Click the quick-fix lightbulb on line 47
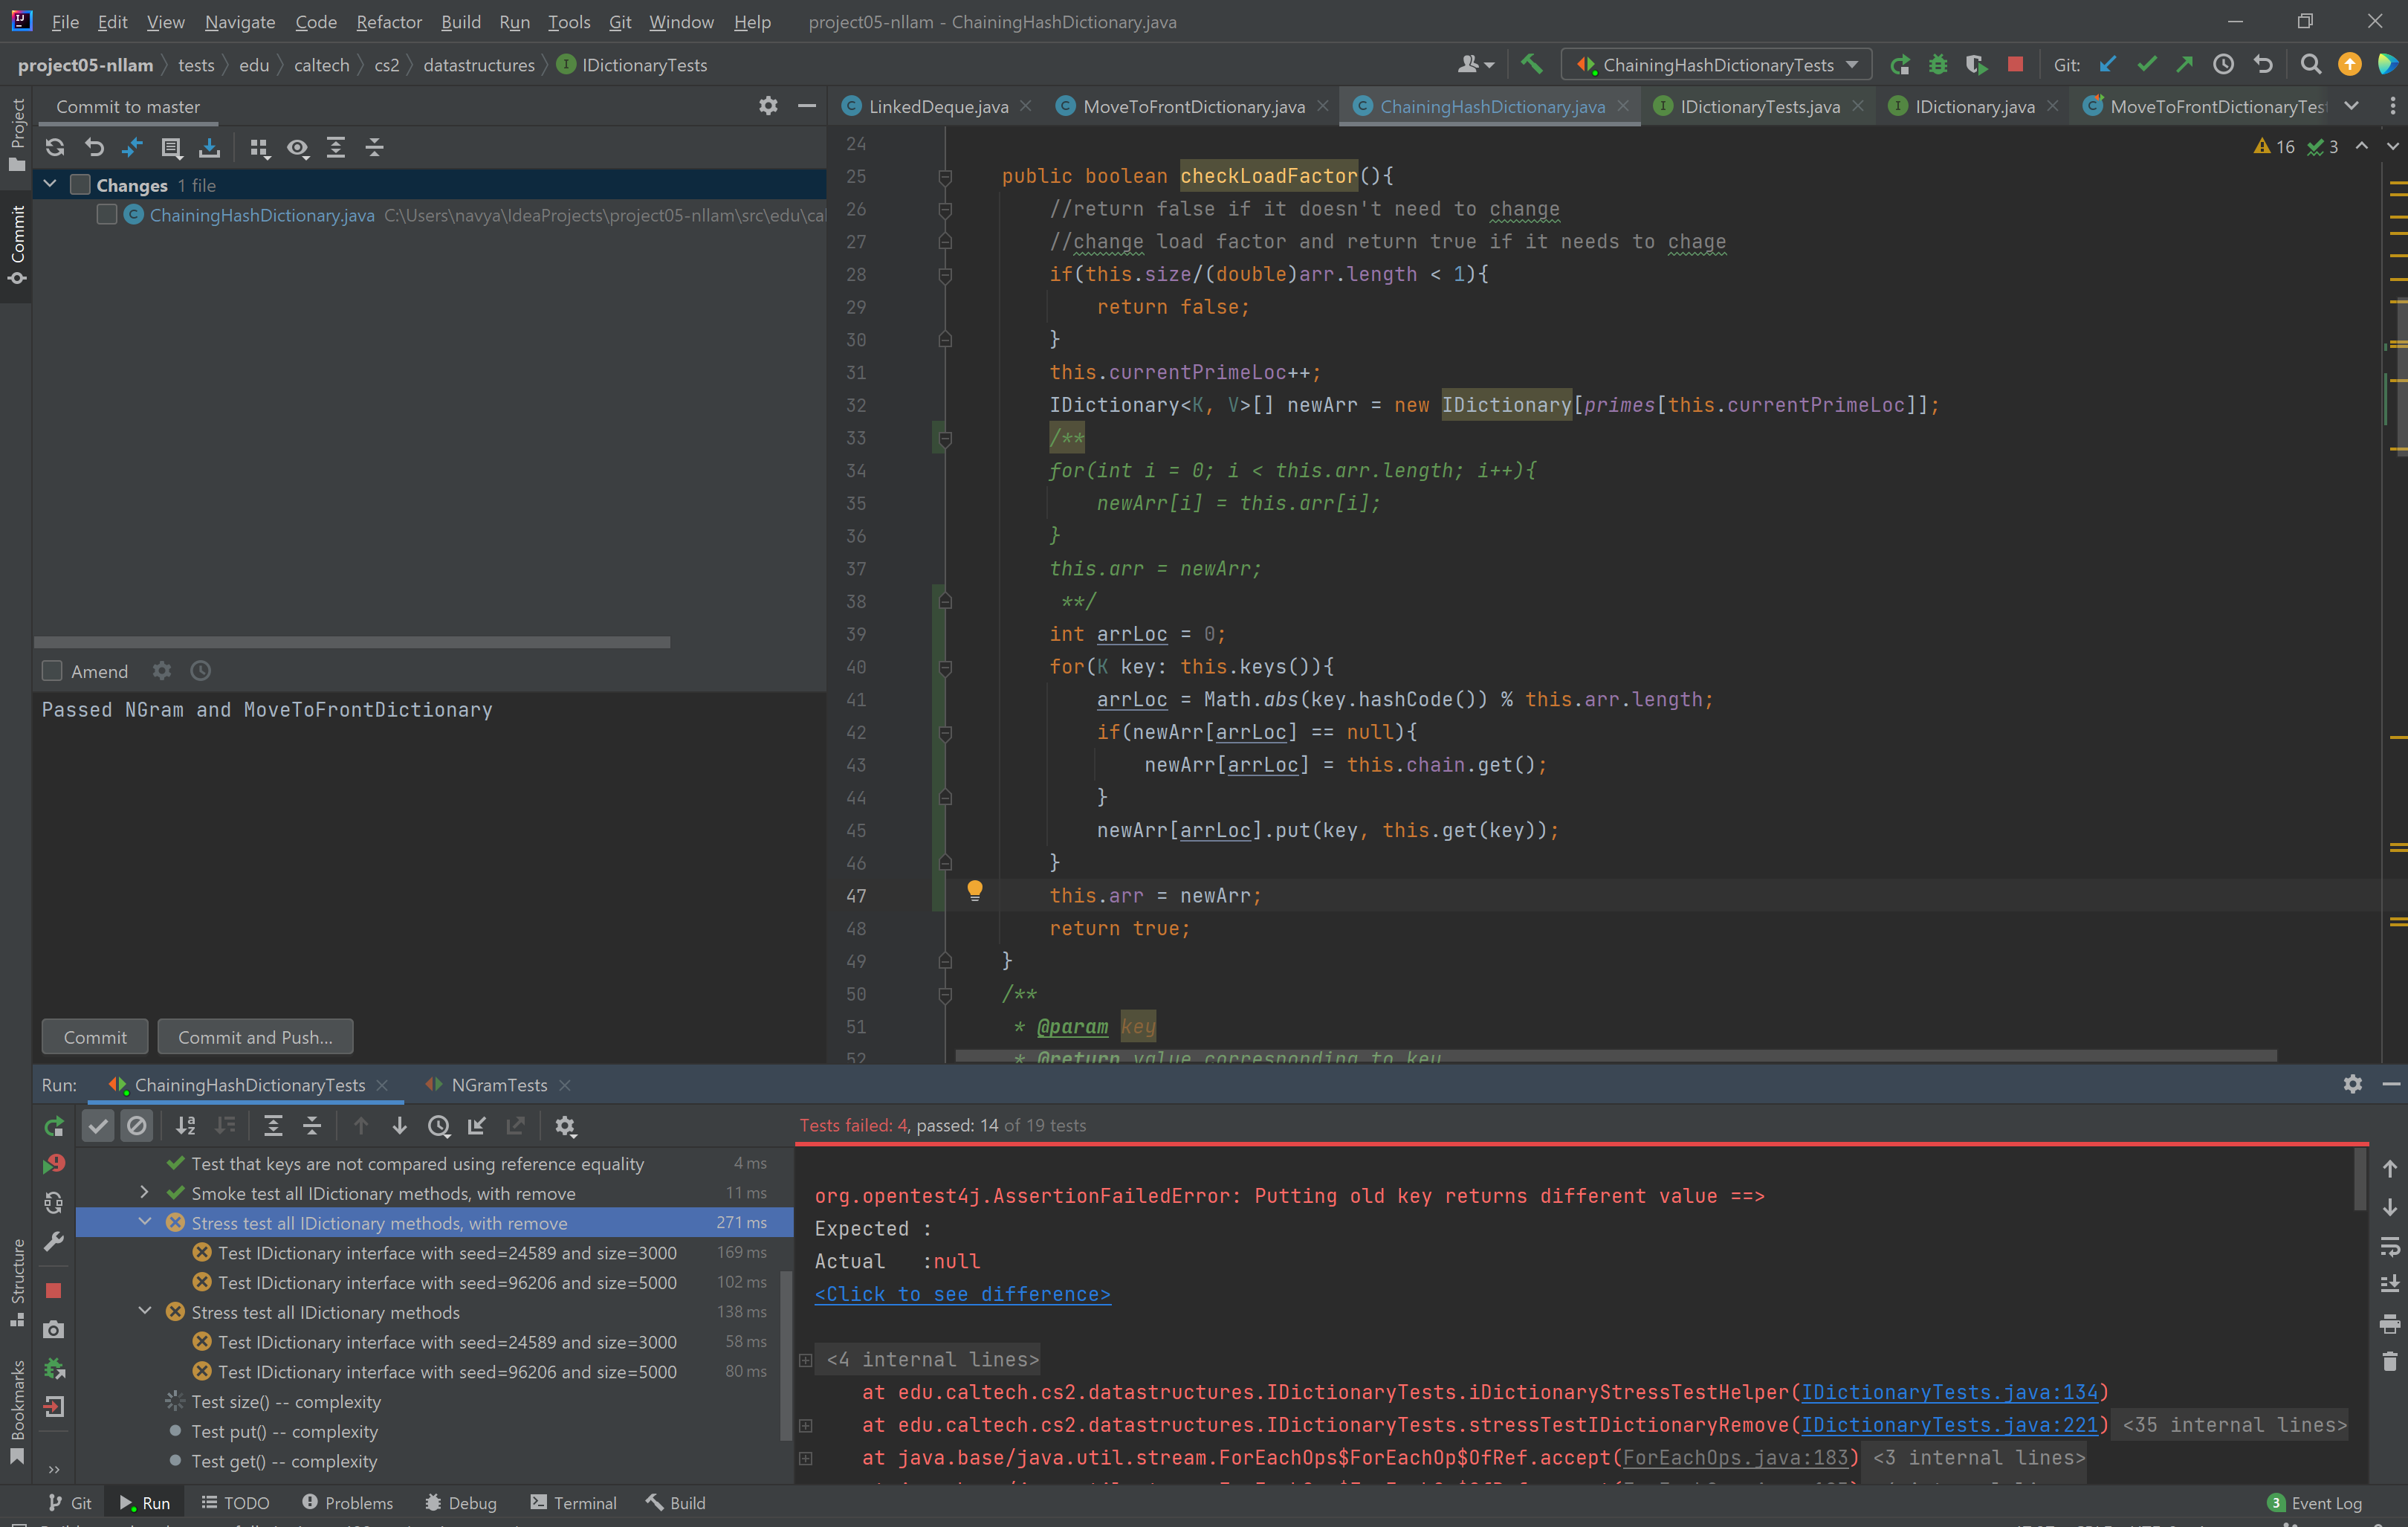This screenshot has height=1527, width=2408. pyautogui.click(x=974, y=890)
